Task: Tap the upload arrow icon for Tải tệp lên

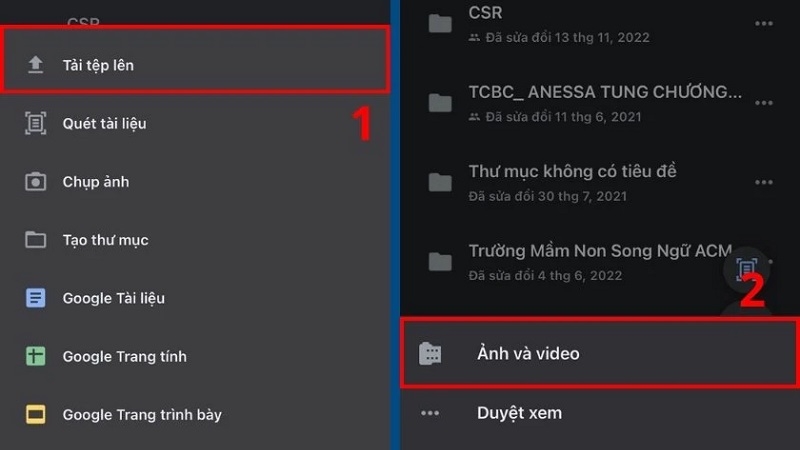Action: coord(35,65)
